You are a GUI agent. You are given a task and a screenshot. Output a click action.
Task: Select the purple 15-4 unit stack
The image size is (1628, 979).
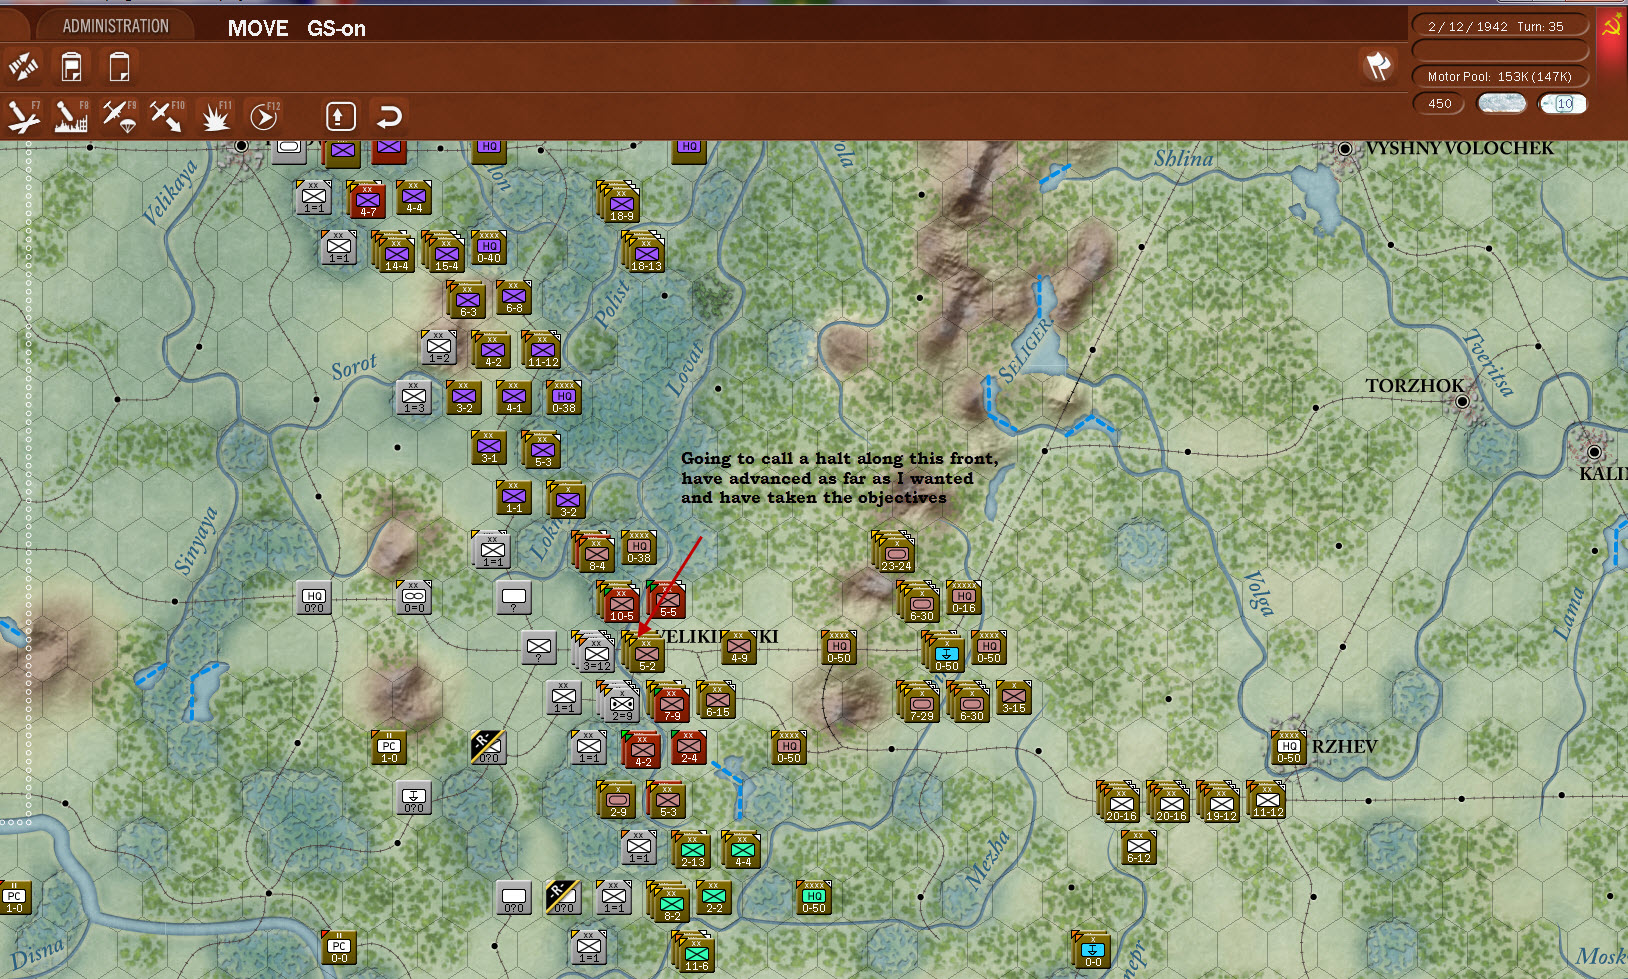(444, 251)
